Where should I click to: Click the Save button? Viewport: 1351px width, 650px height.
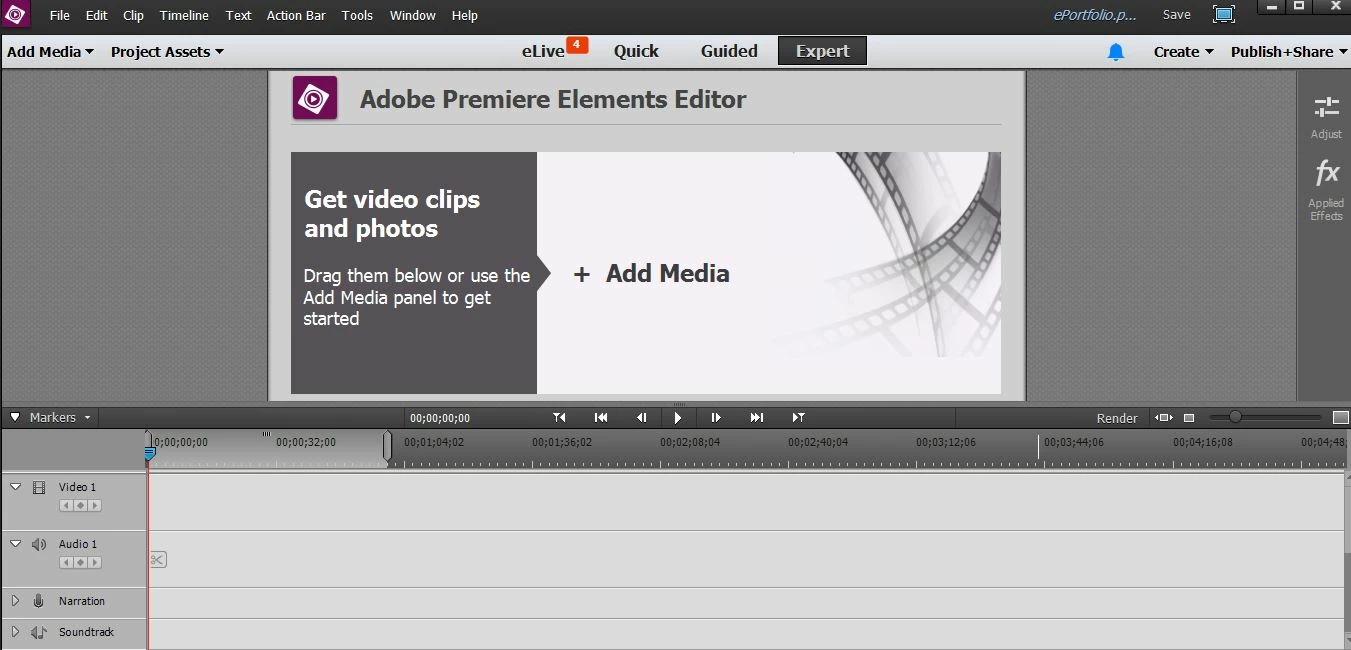pos(1176,14)
